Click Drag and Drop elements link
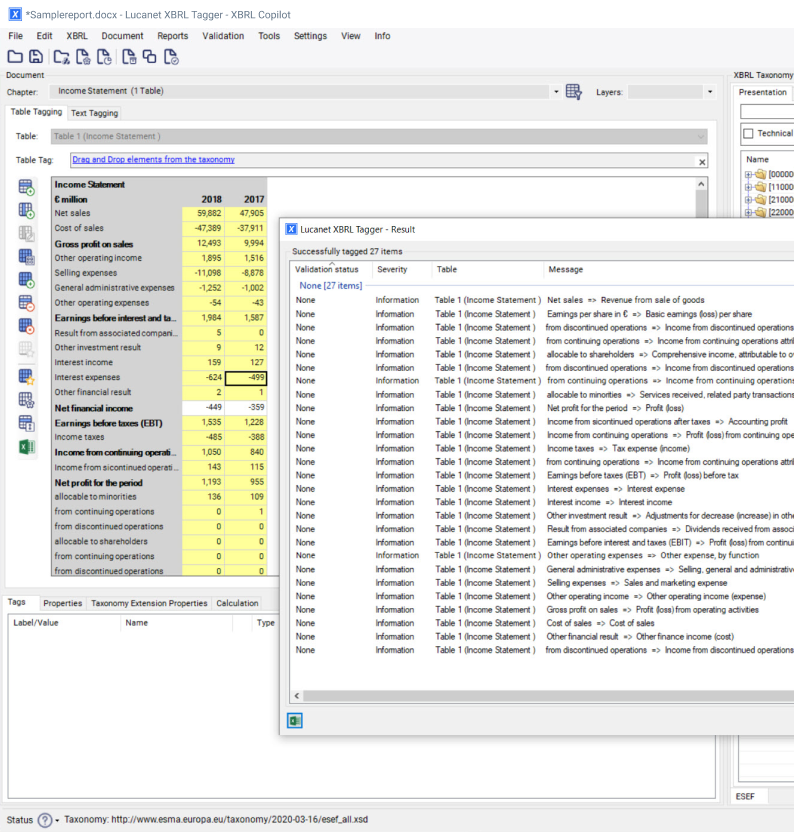Image resolution: width=794 pixels, height=832 pixels. tap(153, 160)
